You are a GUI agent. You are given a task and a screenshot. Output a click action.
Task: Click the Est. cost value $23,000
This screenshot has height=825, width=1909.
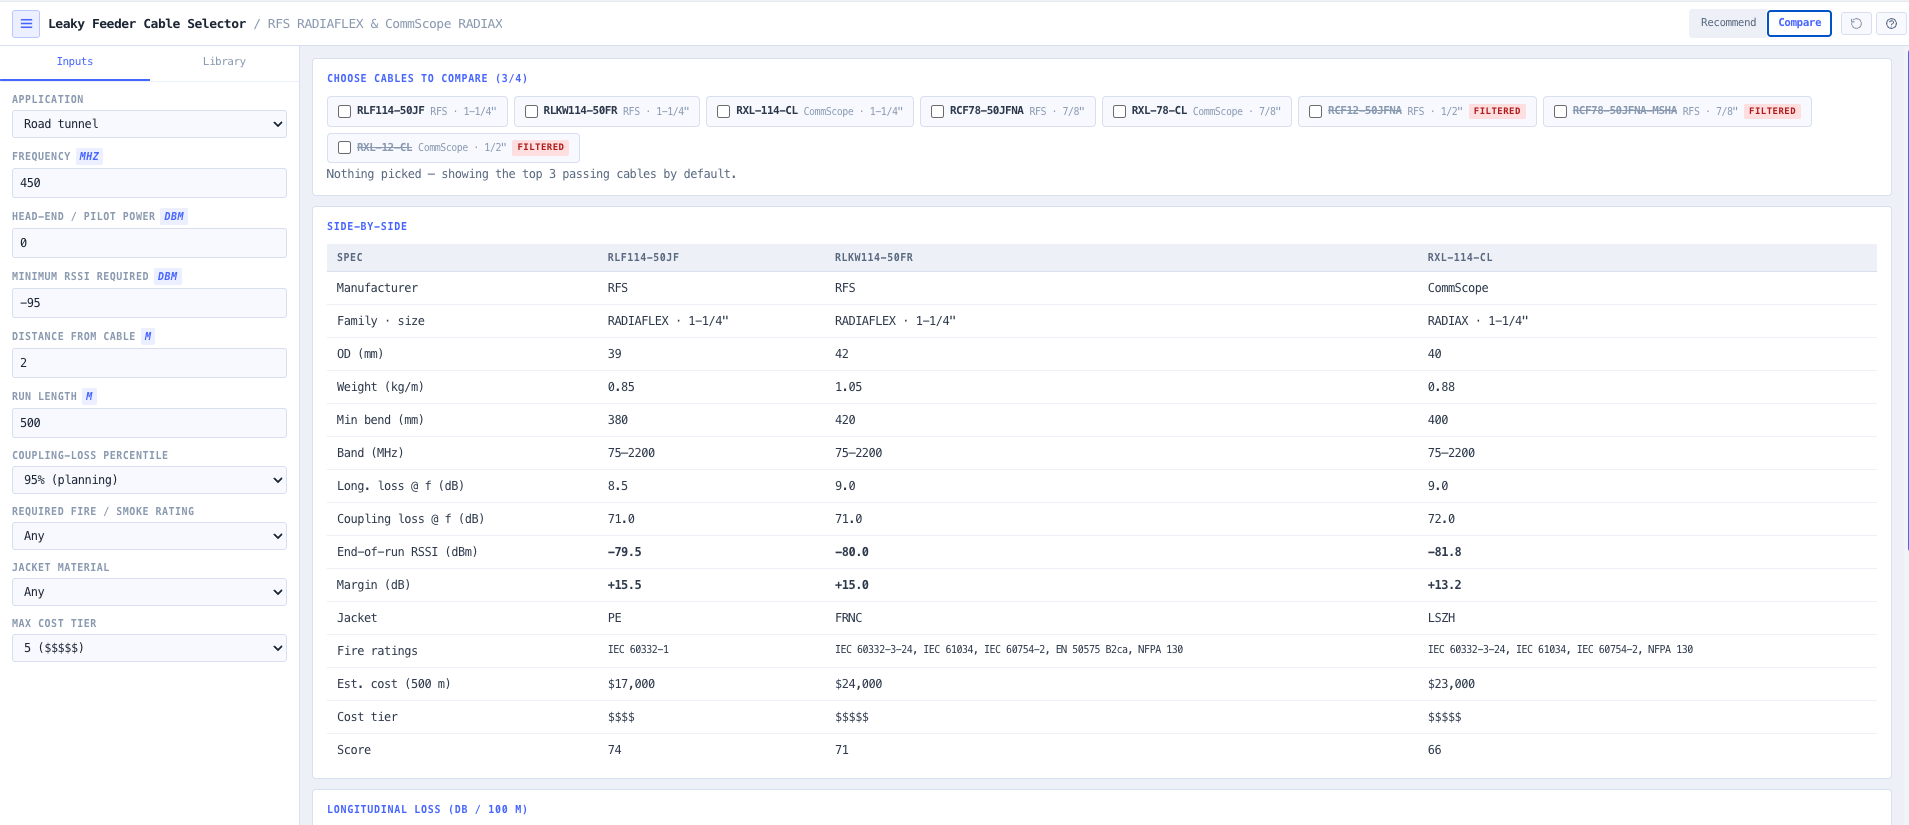tap(1452, 684)
